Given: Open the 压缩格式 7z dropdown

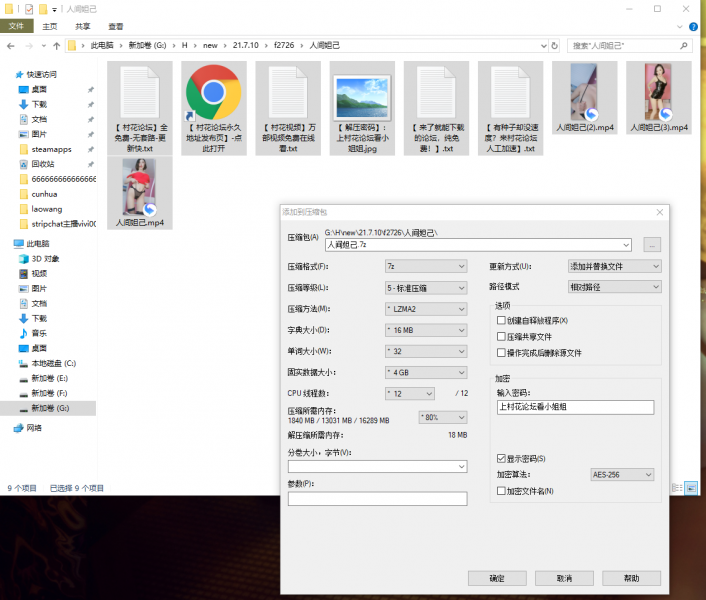Looking at the screenshot, I should tap(426, 267).
